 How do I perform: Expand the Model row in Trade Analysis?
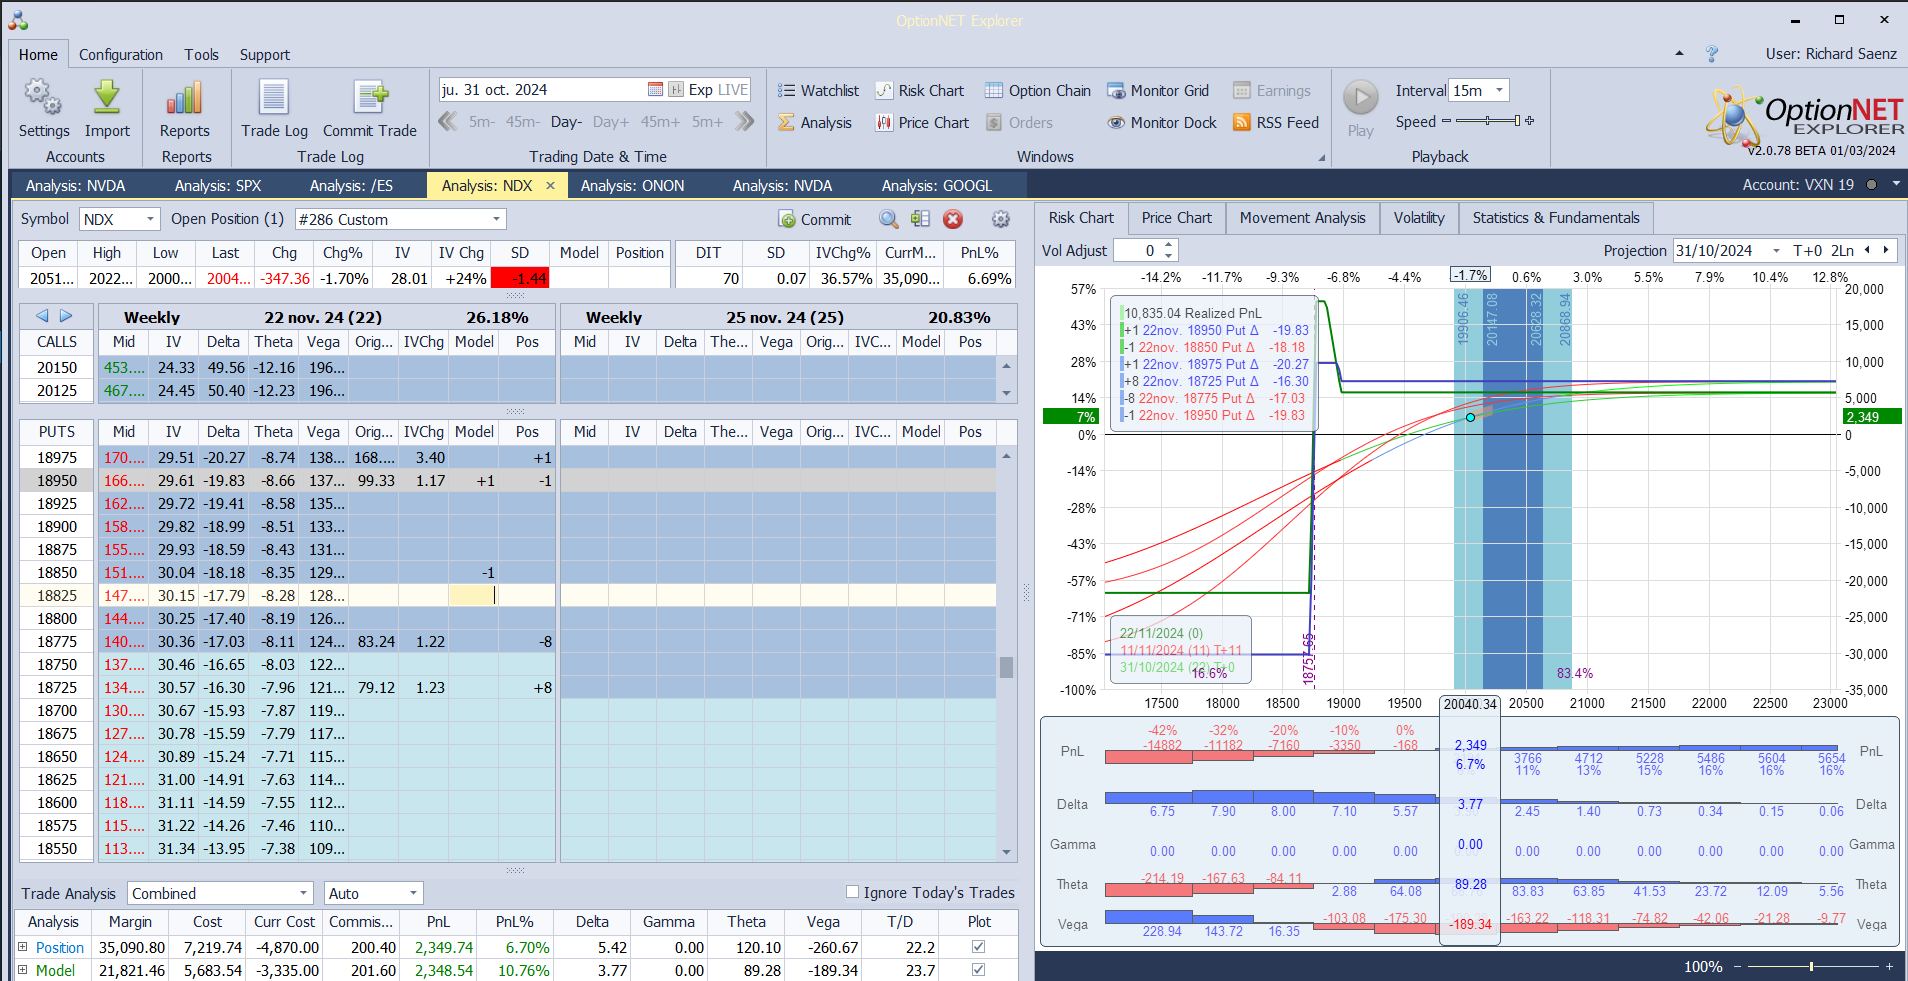tap(23, 970)
